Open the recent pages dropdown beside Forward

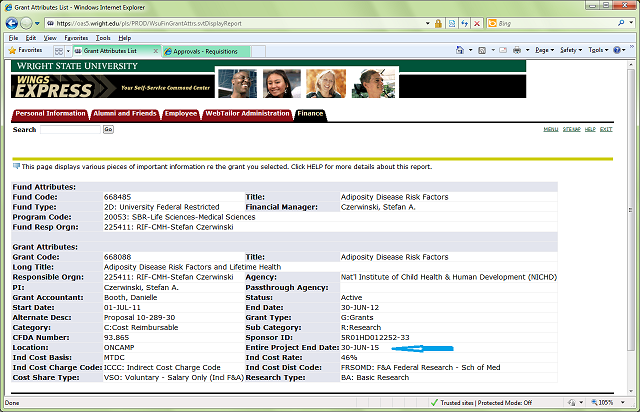pos(37,23)
